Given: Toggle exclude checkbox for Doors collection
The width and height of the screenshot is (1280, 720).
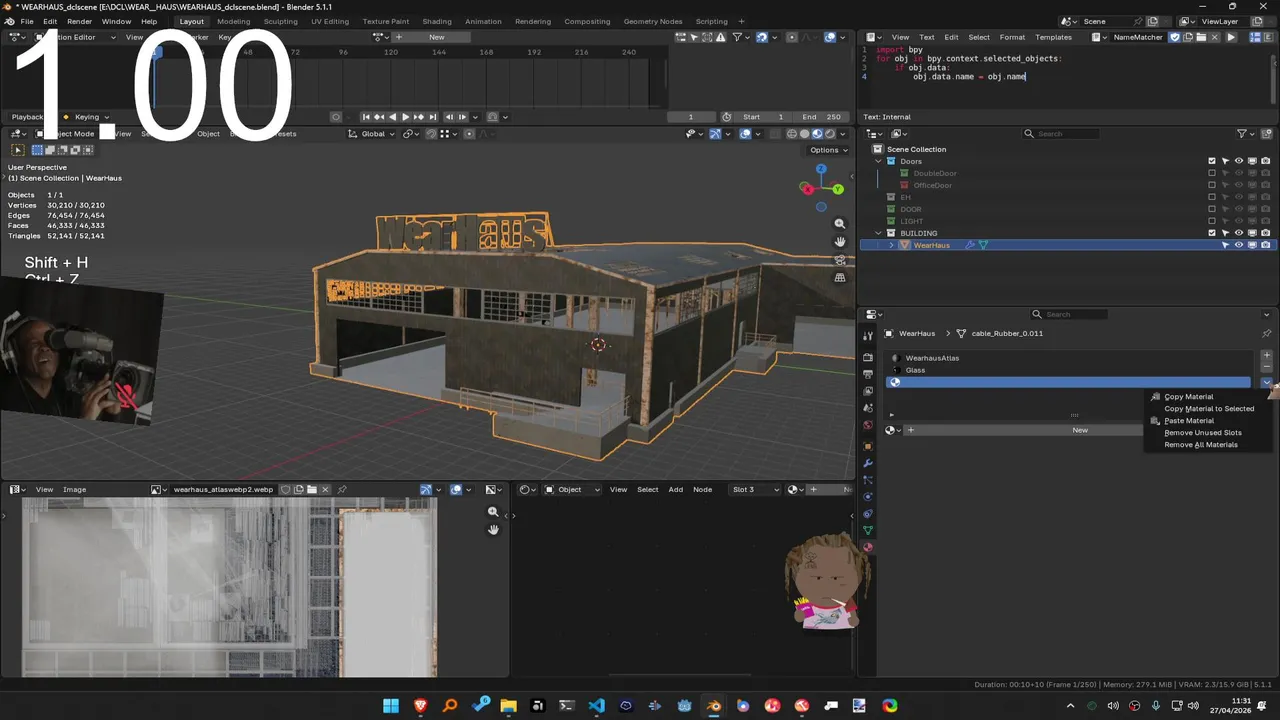Looking at the screenshot, I should click(1212, 161).
